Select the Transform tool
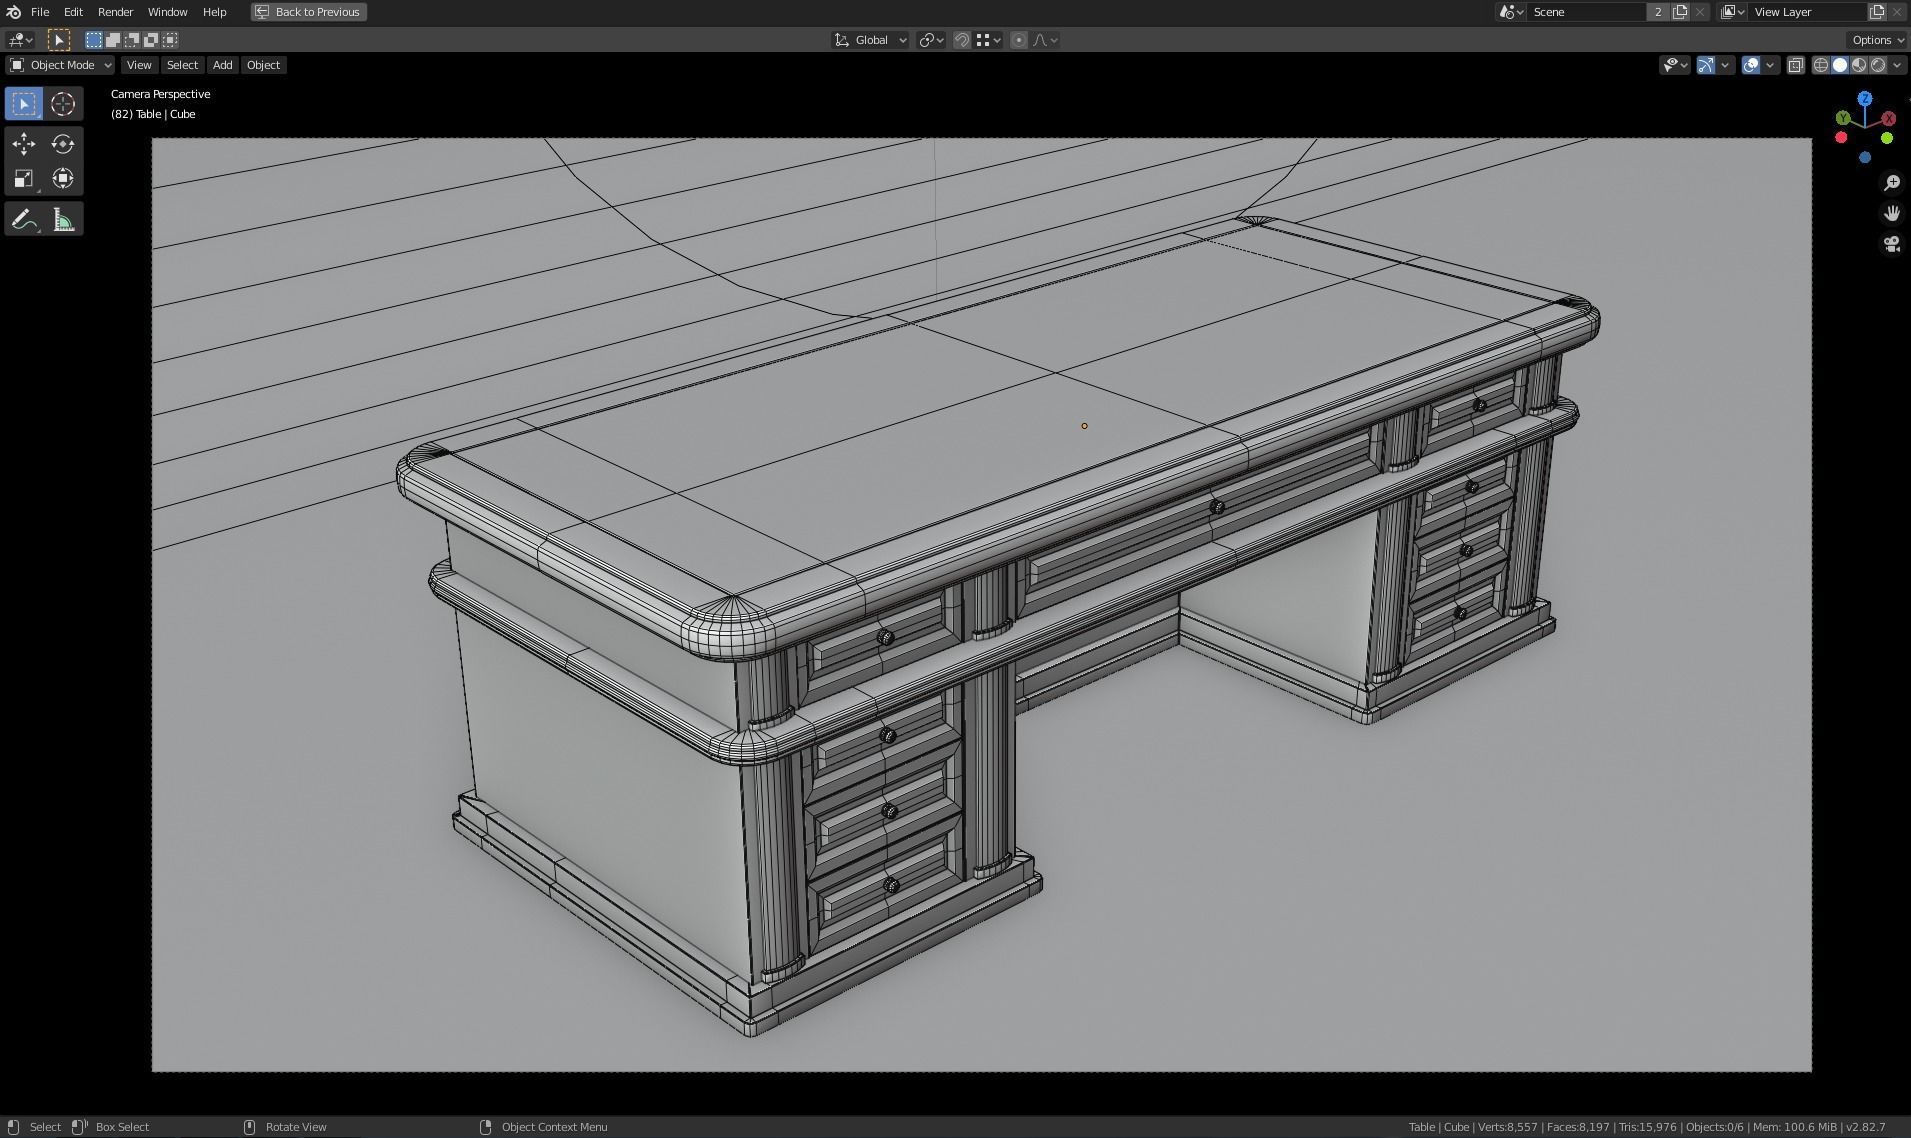1911x1138 pixels. 63,179
